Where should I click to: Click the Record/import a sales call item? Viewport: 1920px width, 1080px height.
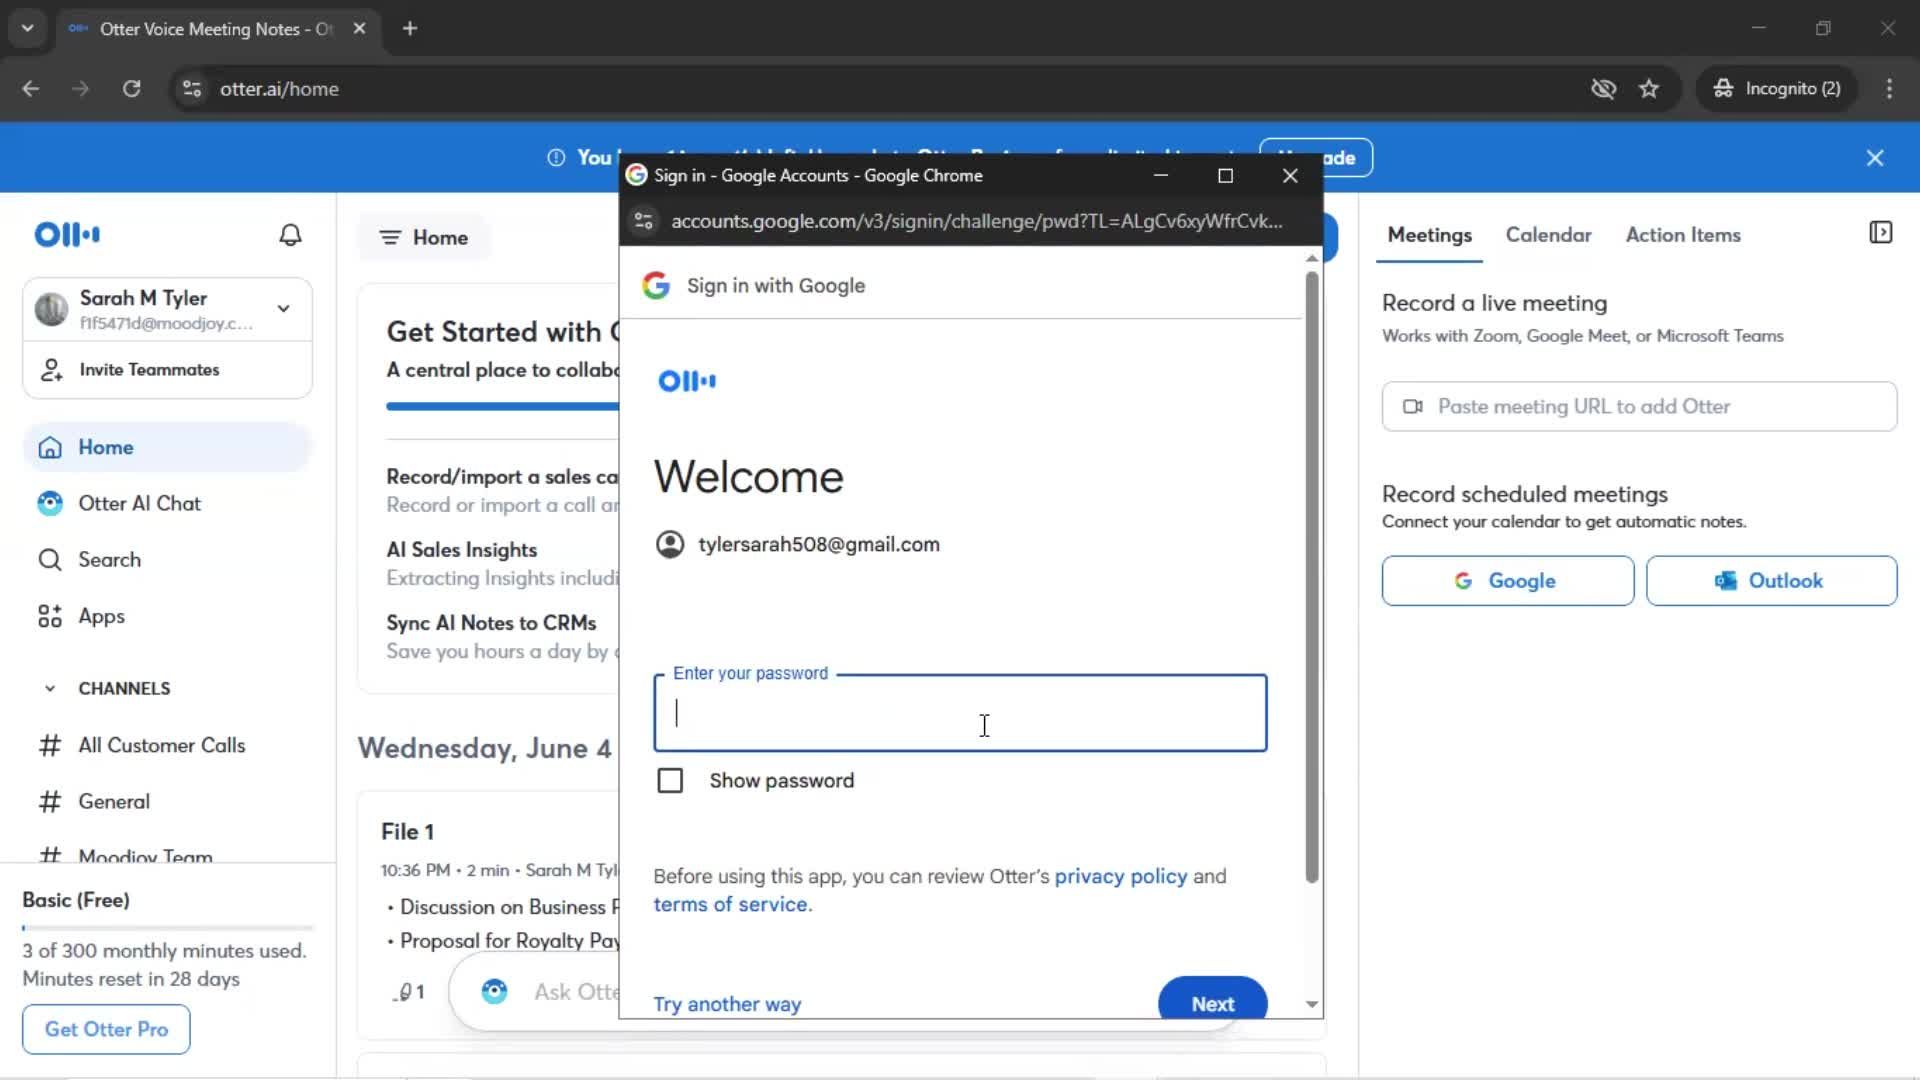point(502,491)
